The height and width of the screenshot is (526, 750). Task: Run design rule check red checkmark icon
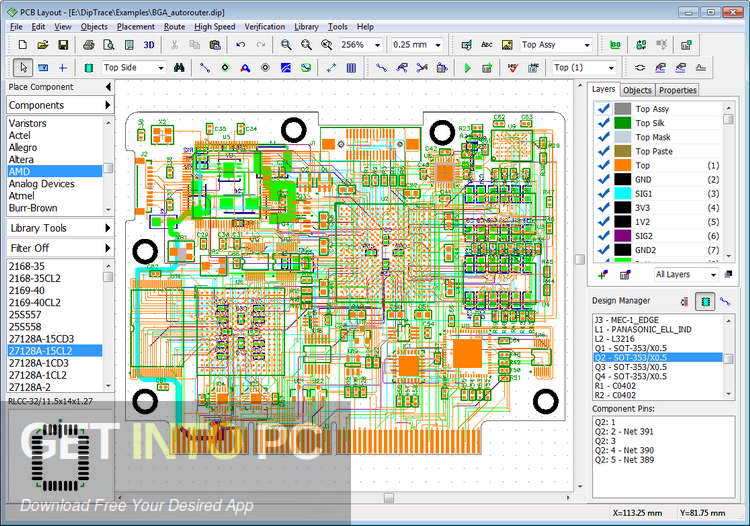click(513, 68)
